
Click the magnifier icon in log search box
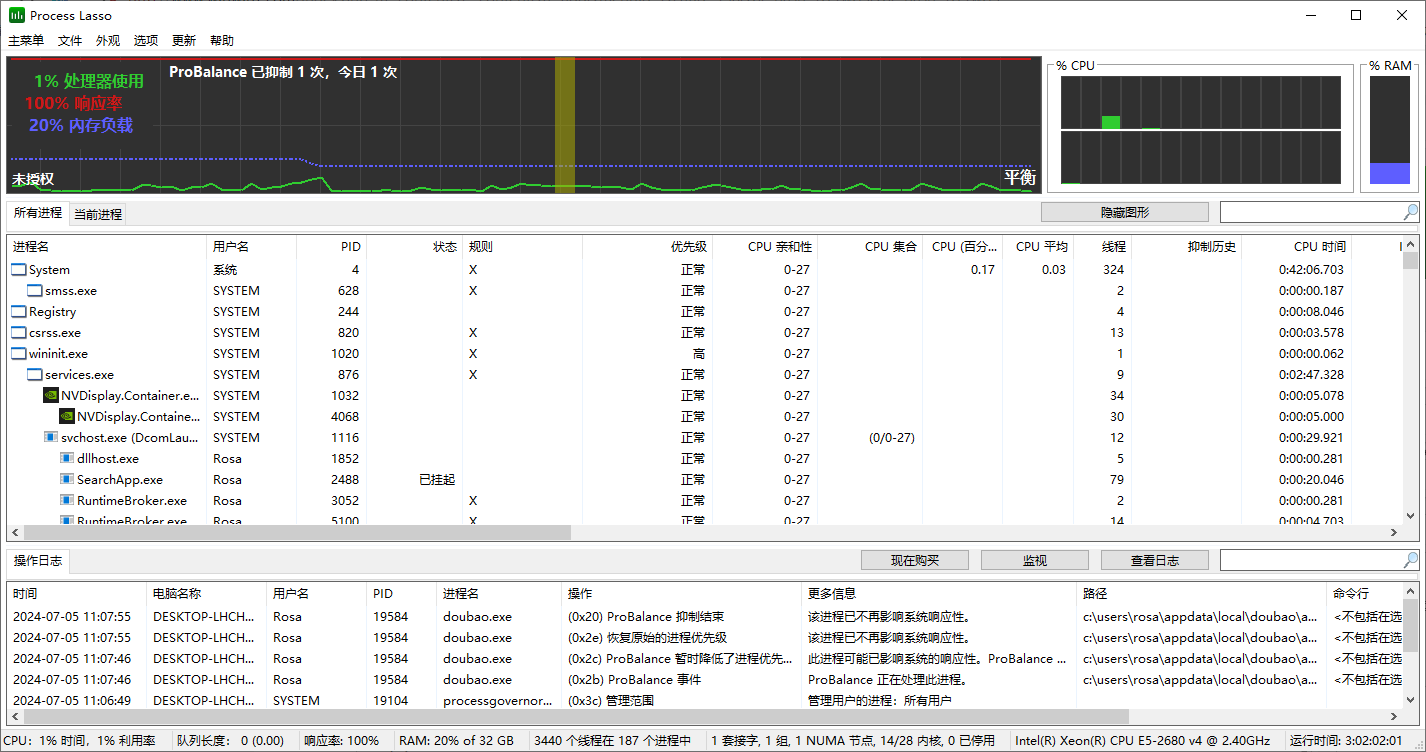click(1410, 560)
